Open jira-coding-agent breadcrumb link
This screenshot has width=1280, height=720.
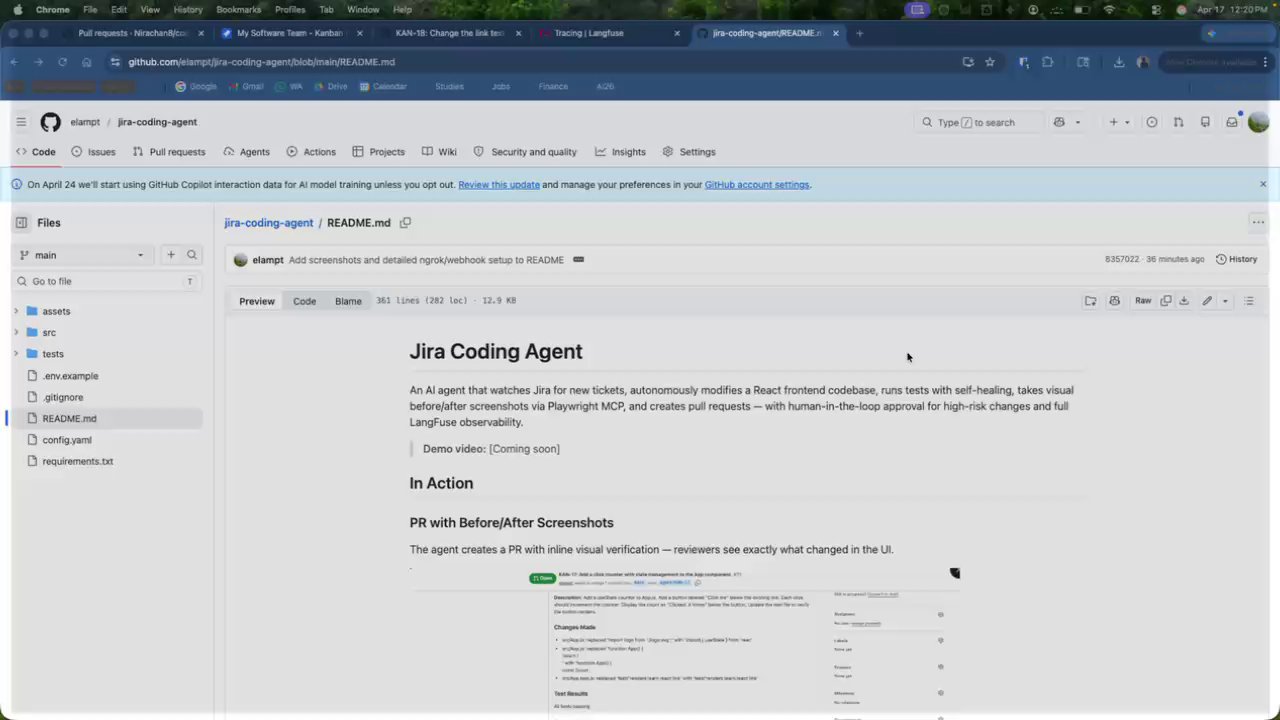268,223
